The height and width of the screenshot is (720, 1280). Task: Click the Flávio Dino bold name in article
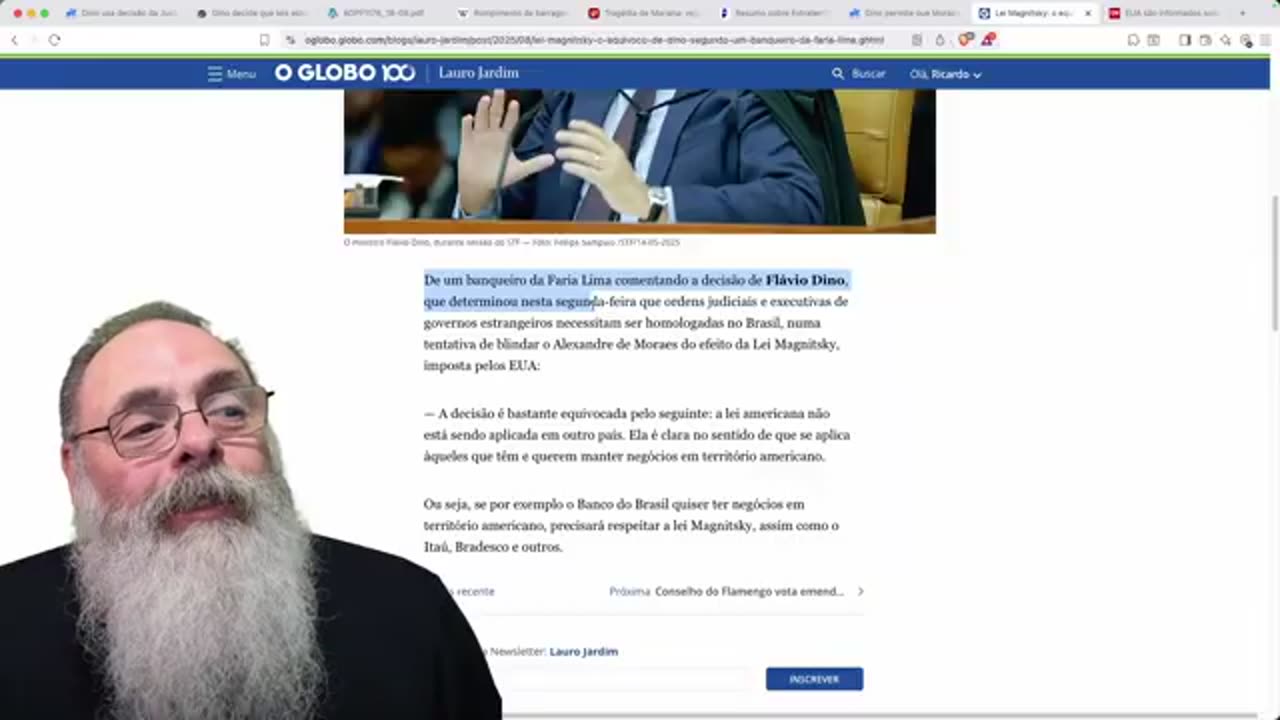coord(805,280)
